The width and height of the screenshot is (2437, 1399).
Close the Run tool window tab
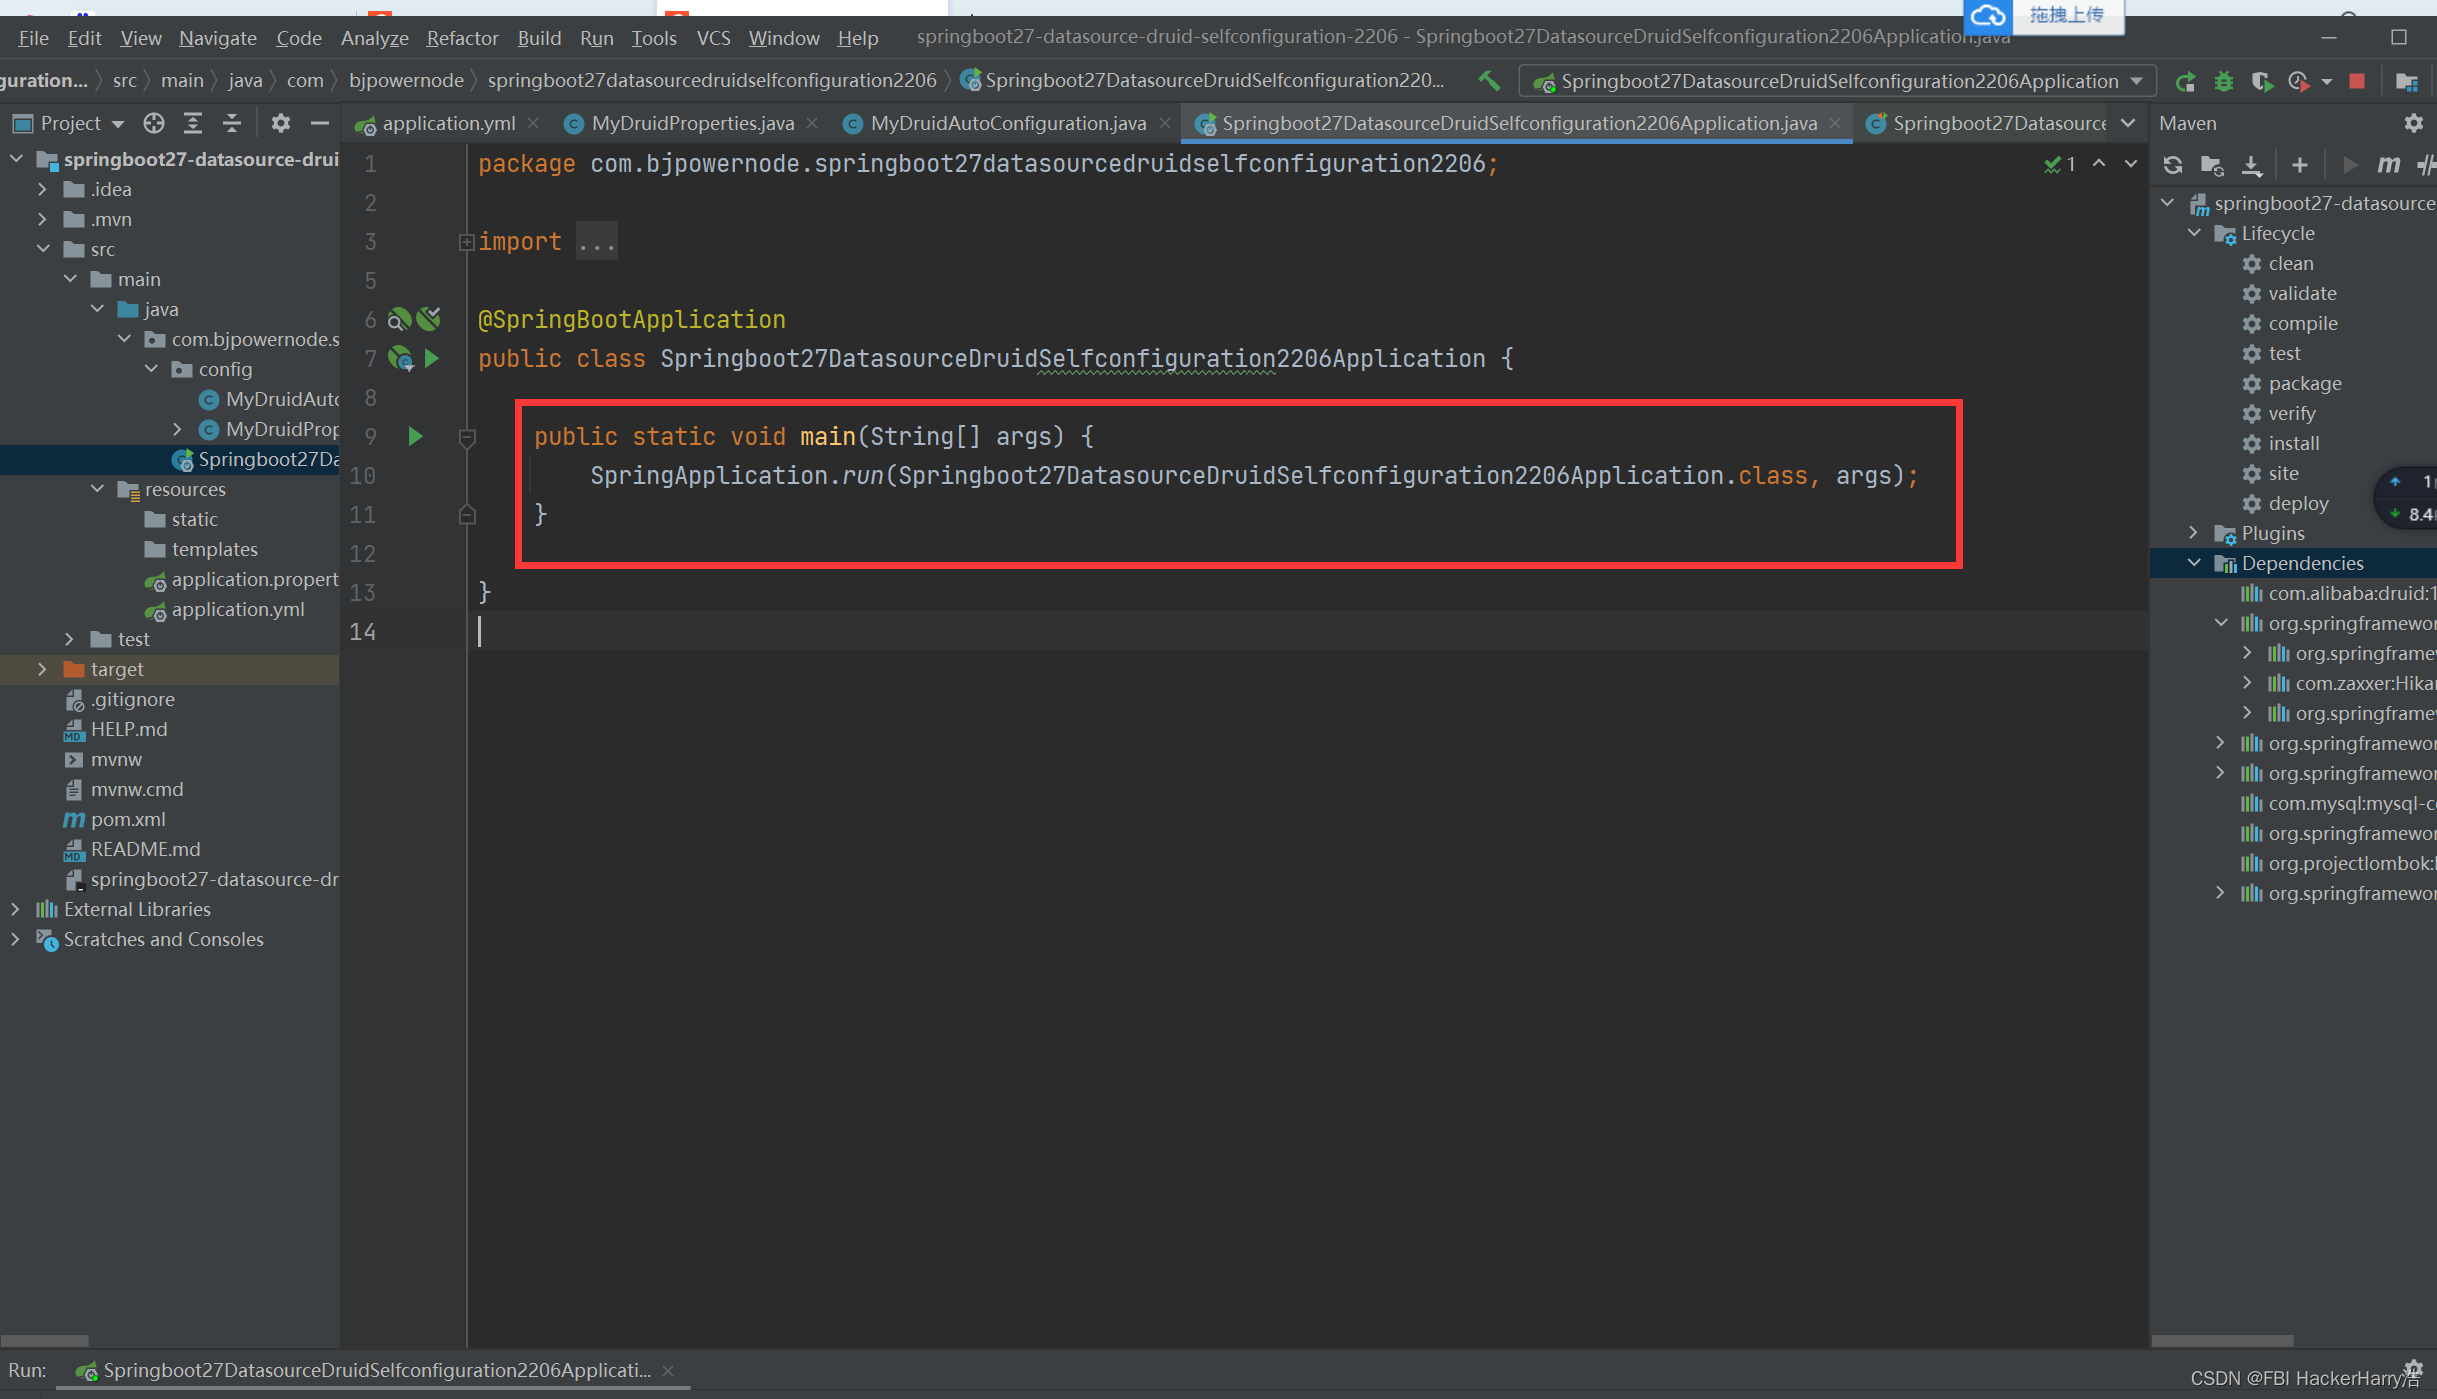[668, 1370]
